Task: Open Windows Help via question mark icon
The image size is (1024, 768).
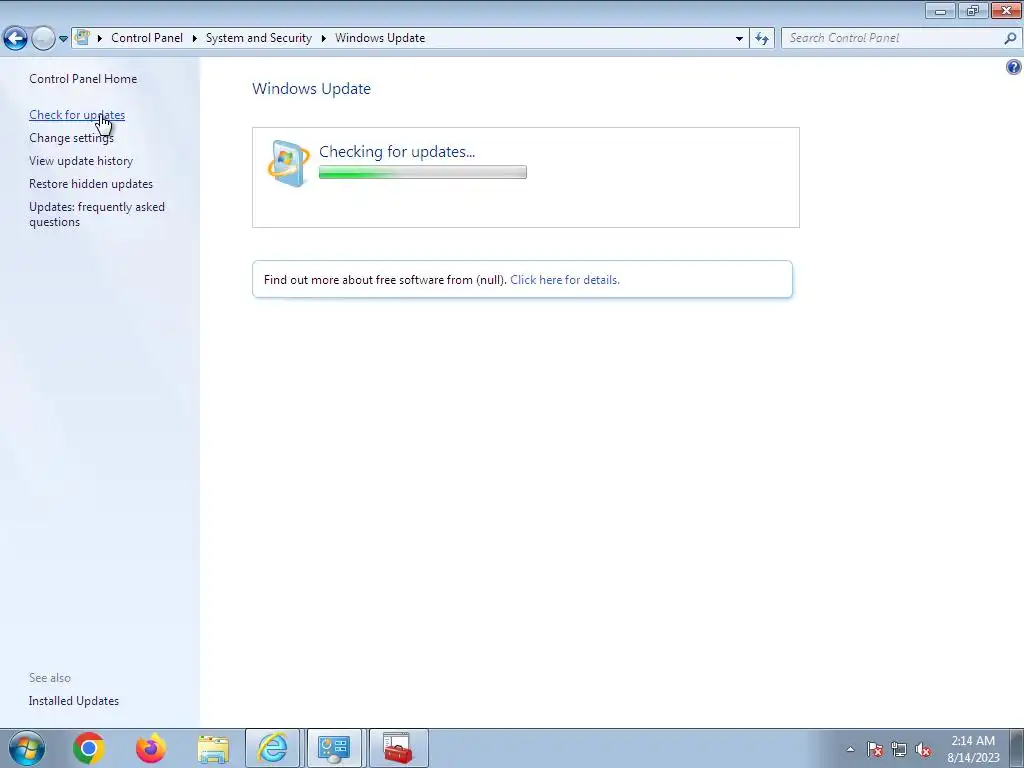Action: [1014, 67]
